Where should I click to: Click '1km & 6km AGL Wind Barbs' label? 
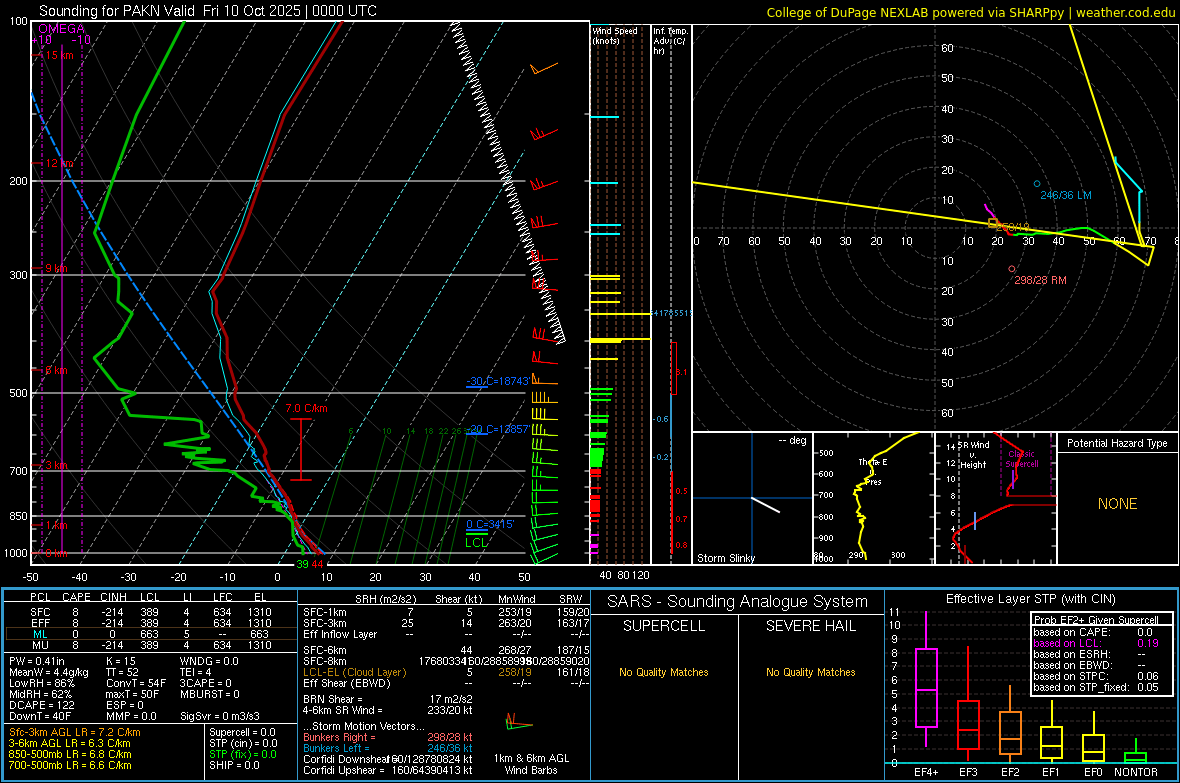coord(531,764)
